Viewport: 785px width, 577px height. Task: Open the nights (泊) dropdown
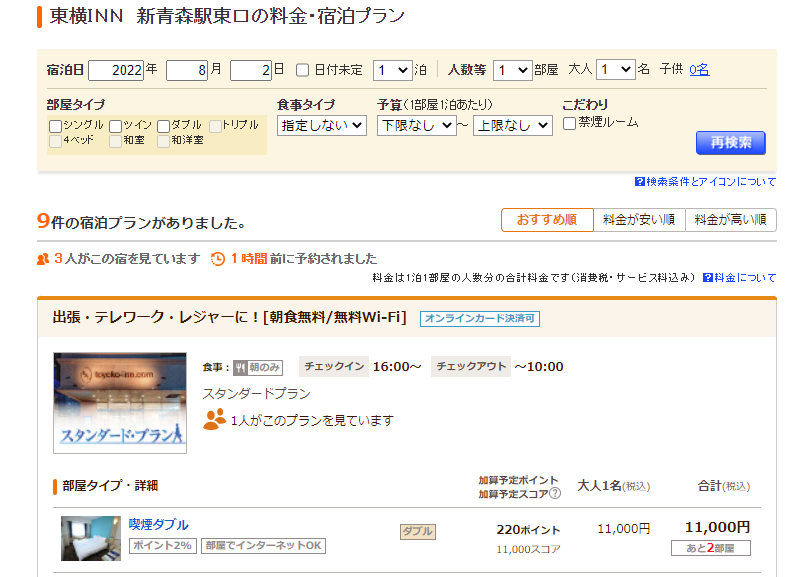pos(393,70)
